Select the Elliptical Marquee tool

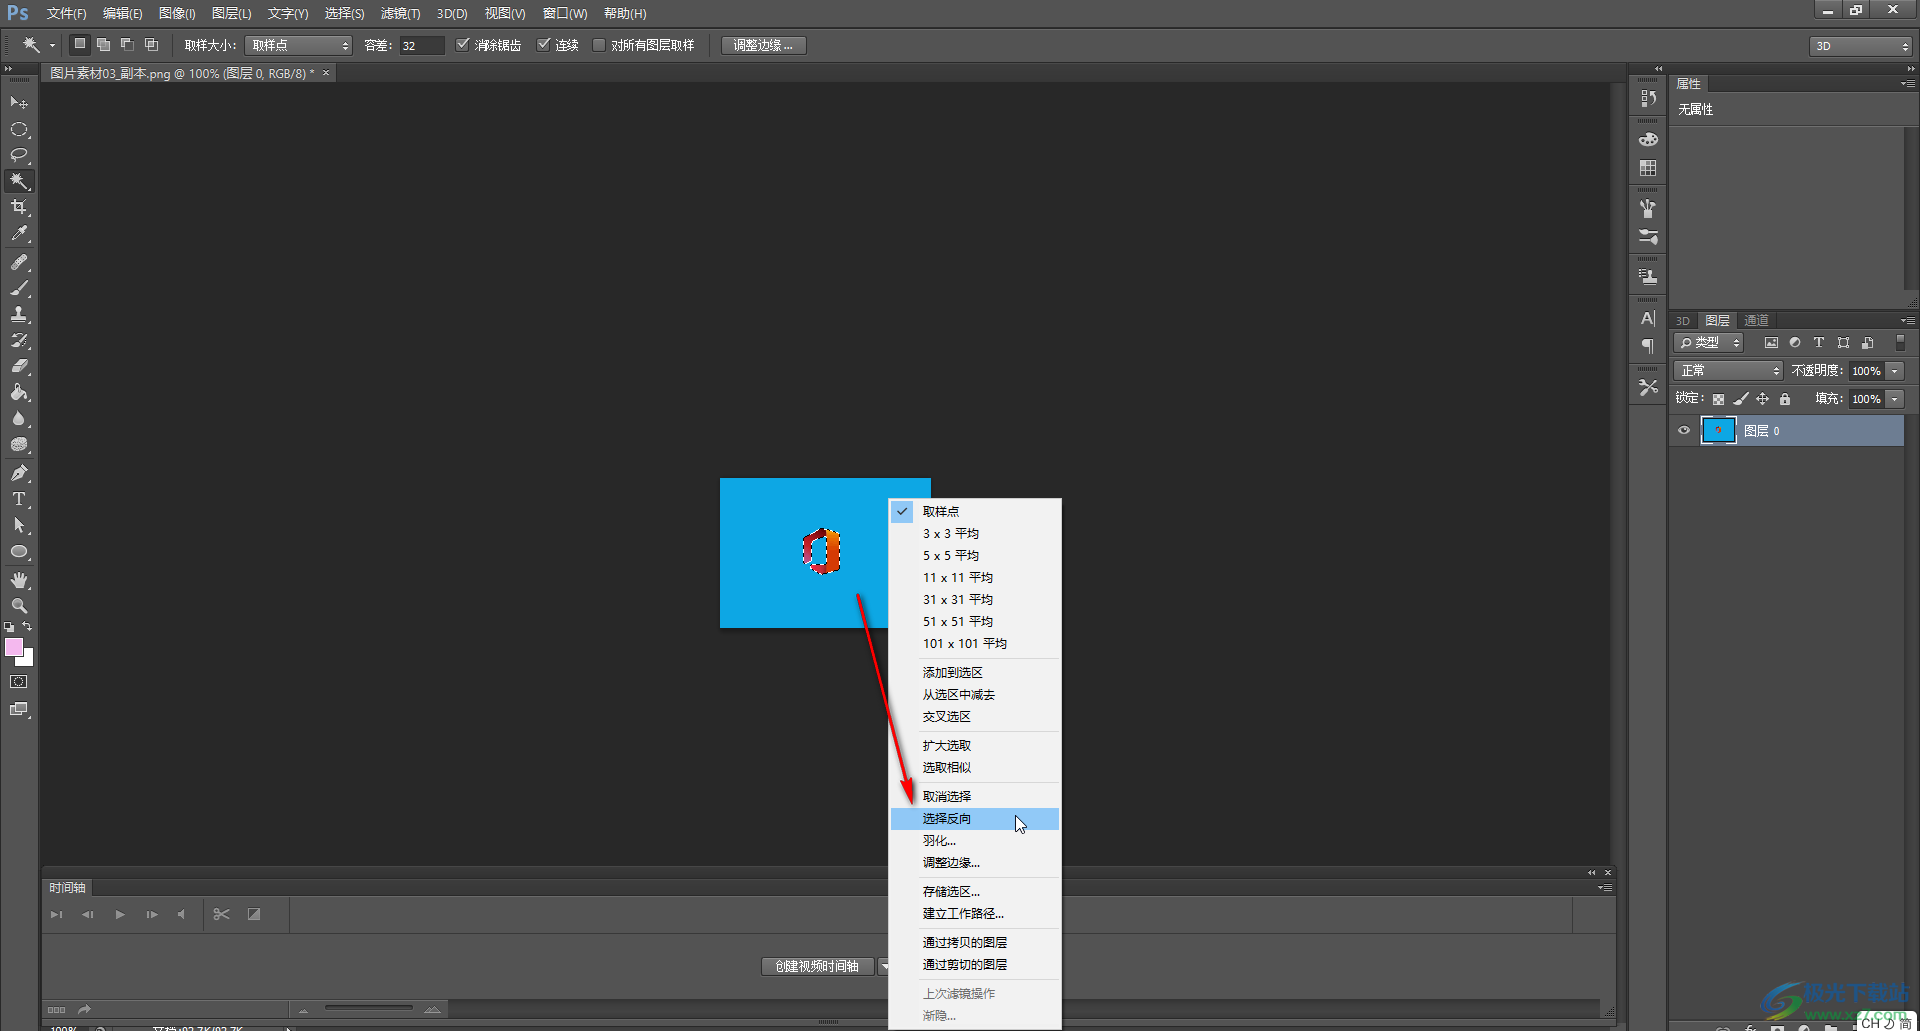tap(19, 129)
